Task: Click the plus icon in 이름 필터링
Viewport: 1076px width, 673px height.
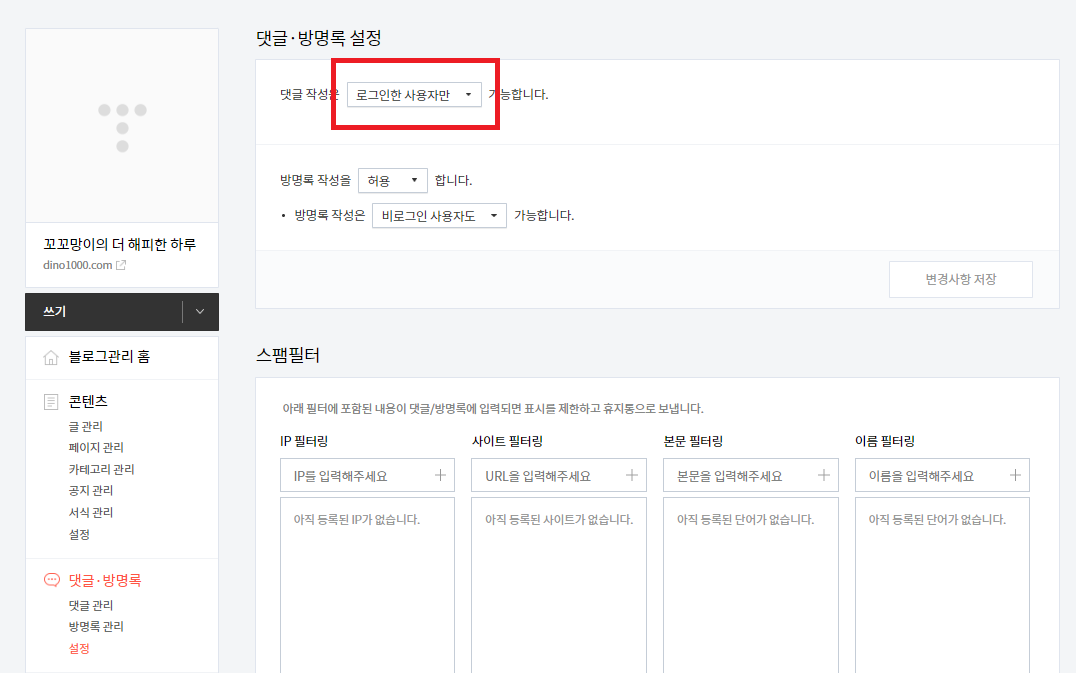Action: coord(1015,475)
